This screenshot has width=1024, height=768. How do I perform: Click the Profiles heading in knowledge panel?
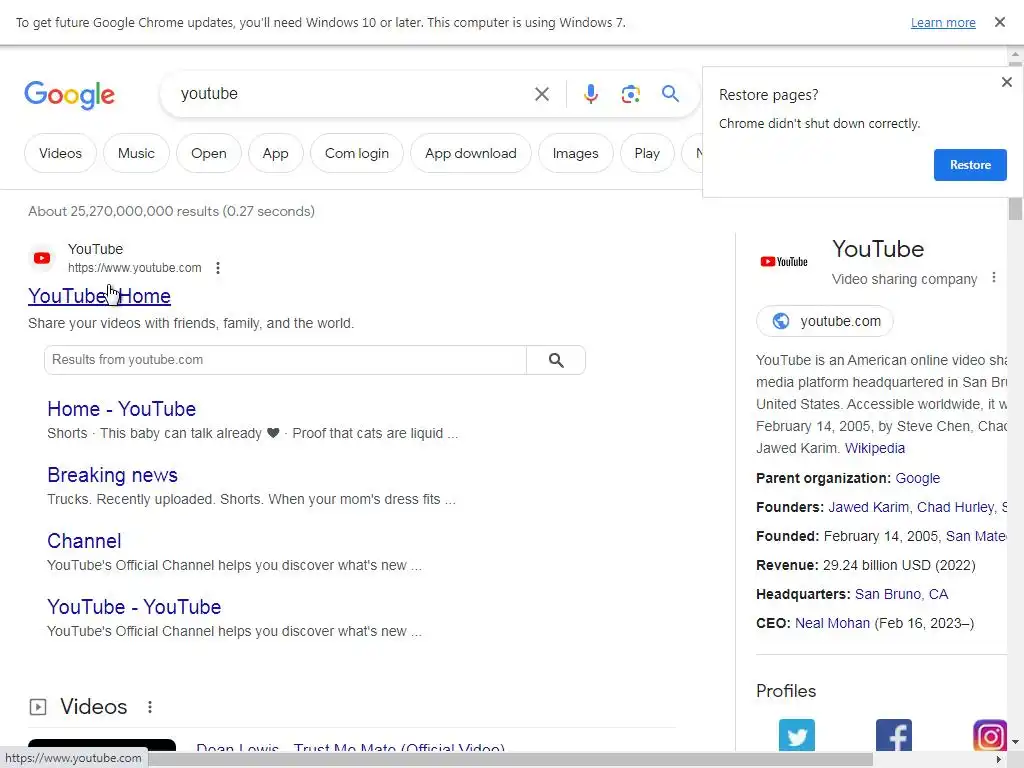(786, 691)
